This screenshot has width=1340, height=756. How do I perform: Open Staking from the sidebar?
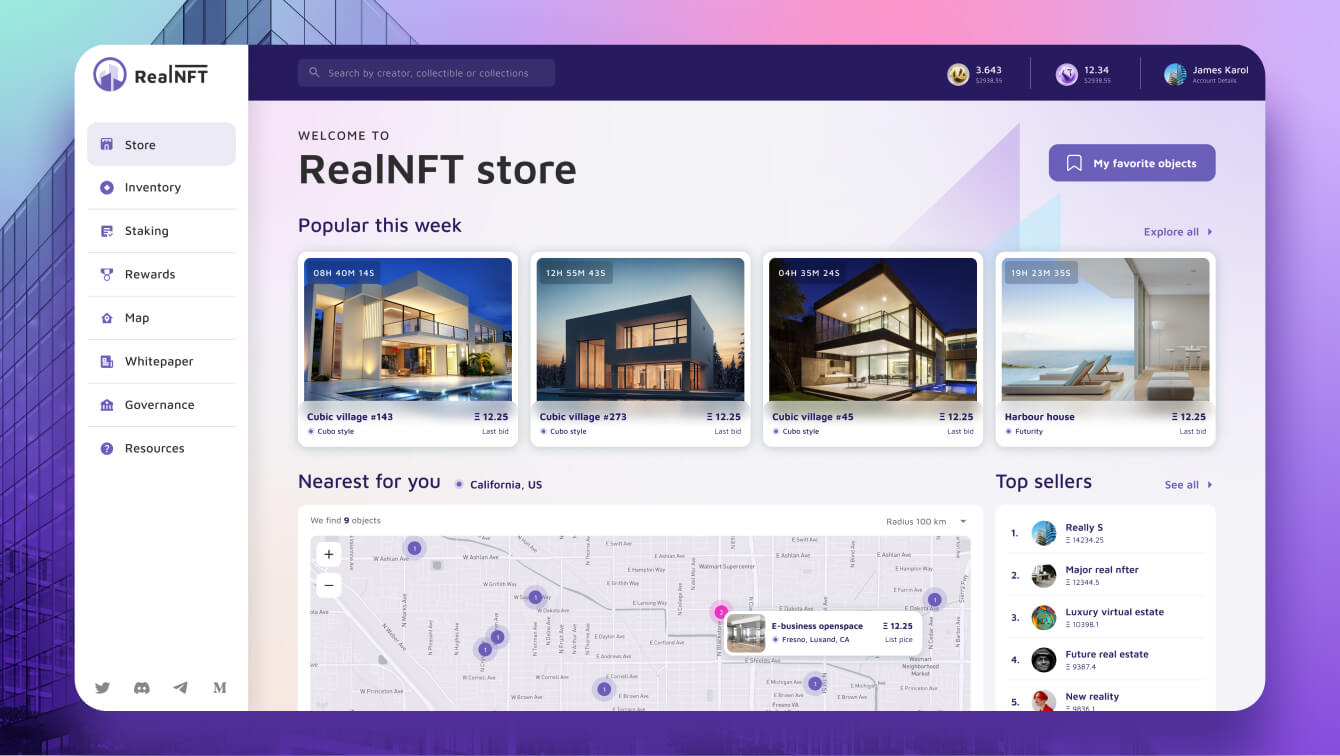(x=106, y=231)
